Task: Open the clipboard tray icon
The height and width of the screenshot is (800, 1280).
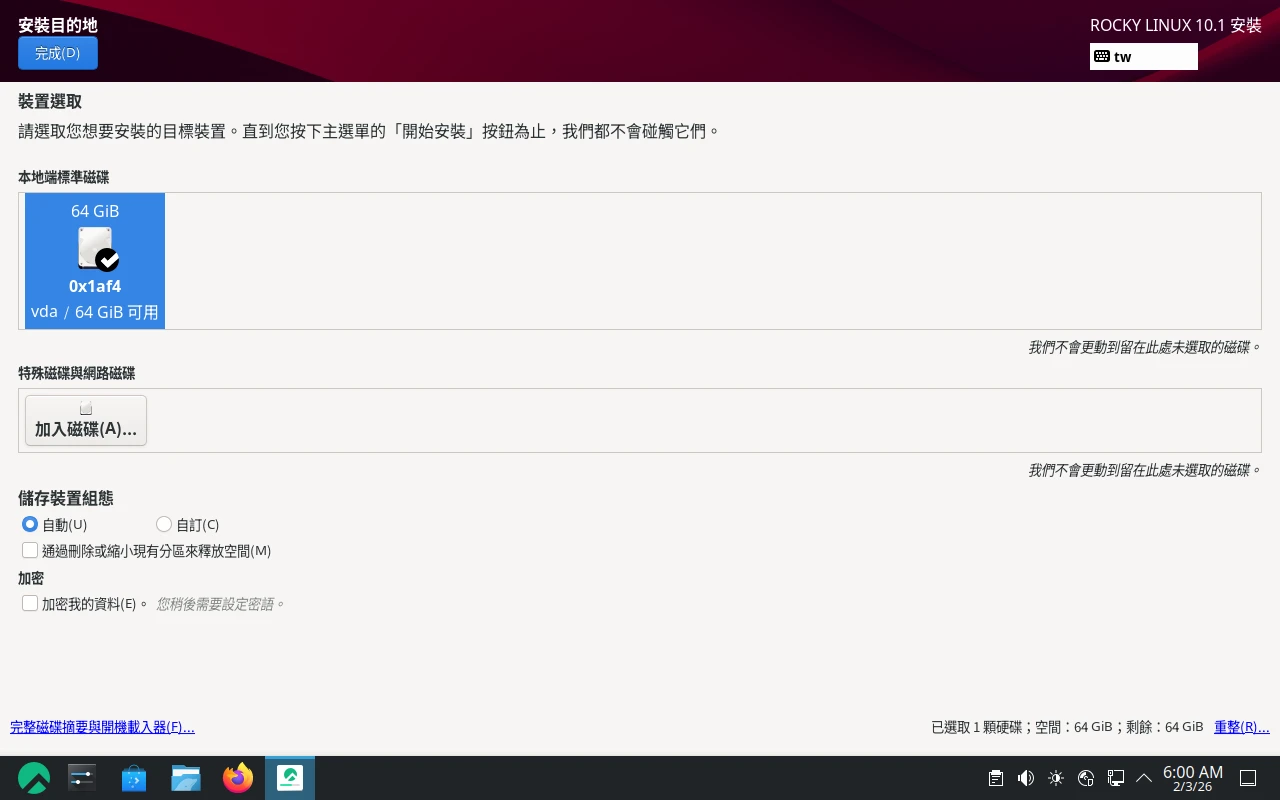Action: (x=995, y=778)
